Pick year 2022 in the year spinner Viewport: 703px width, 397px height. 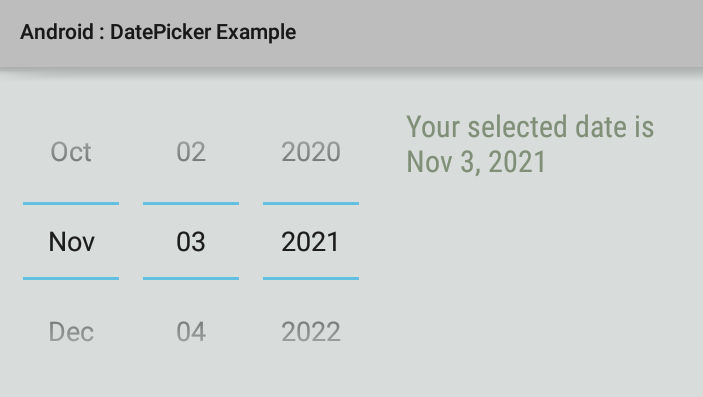click(x=311, y=332)
